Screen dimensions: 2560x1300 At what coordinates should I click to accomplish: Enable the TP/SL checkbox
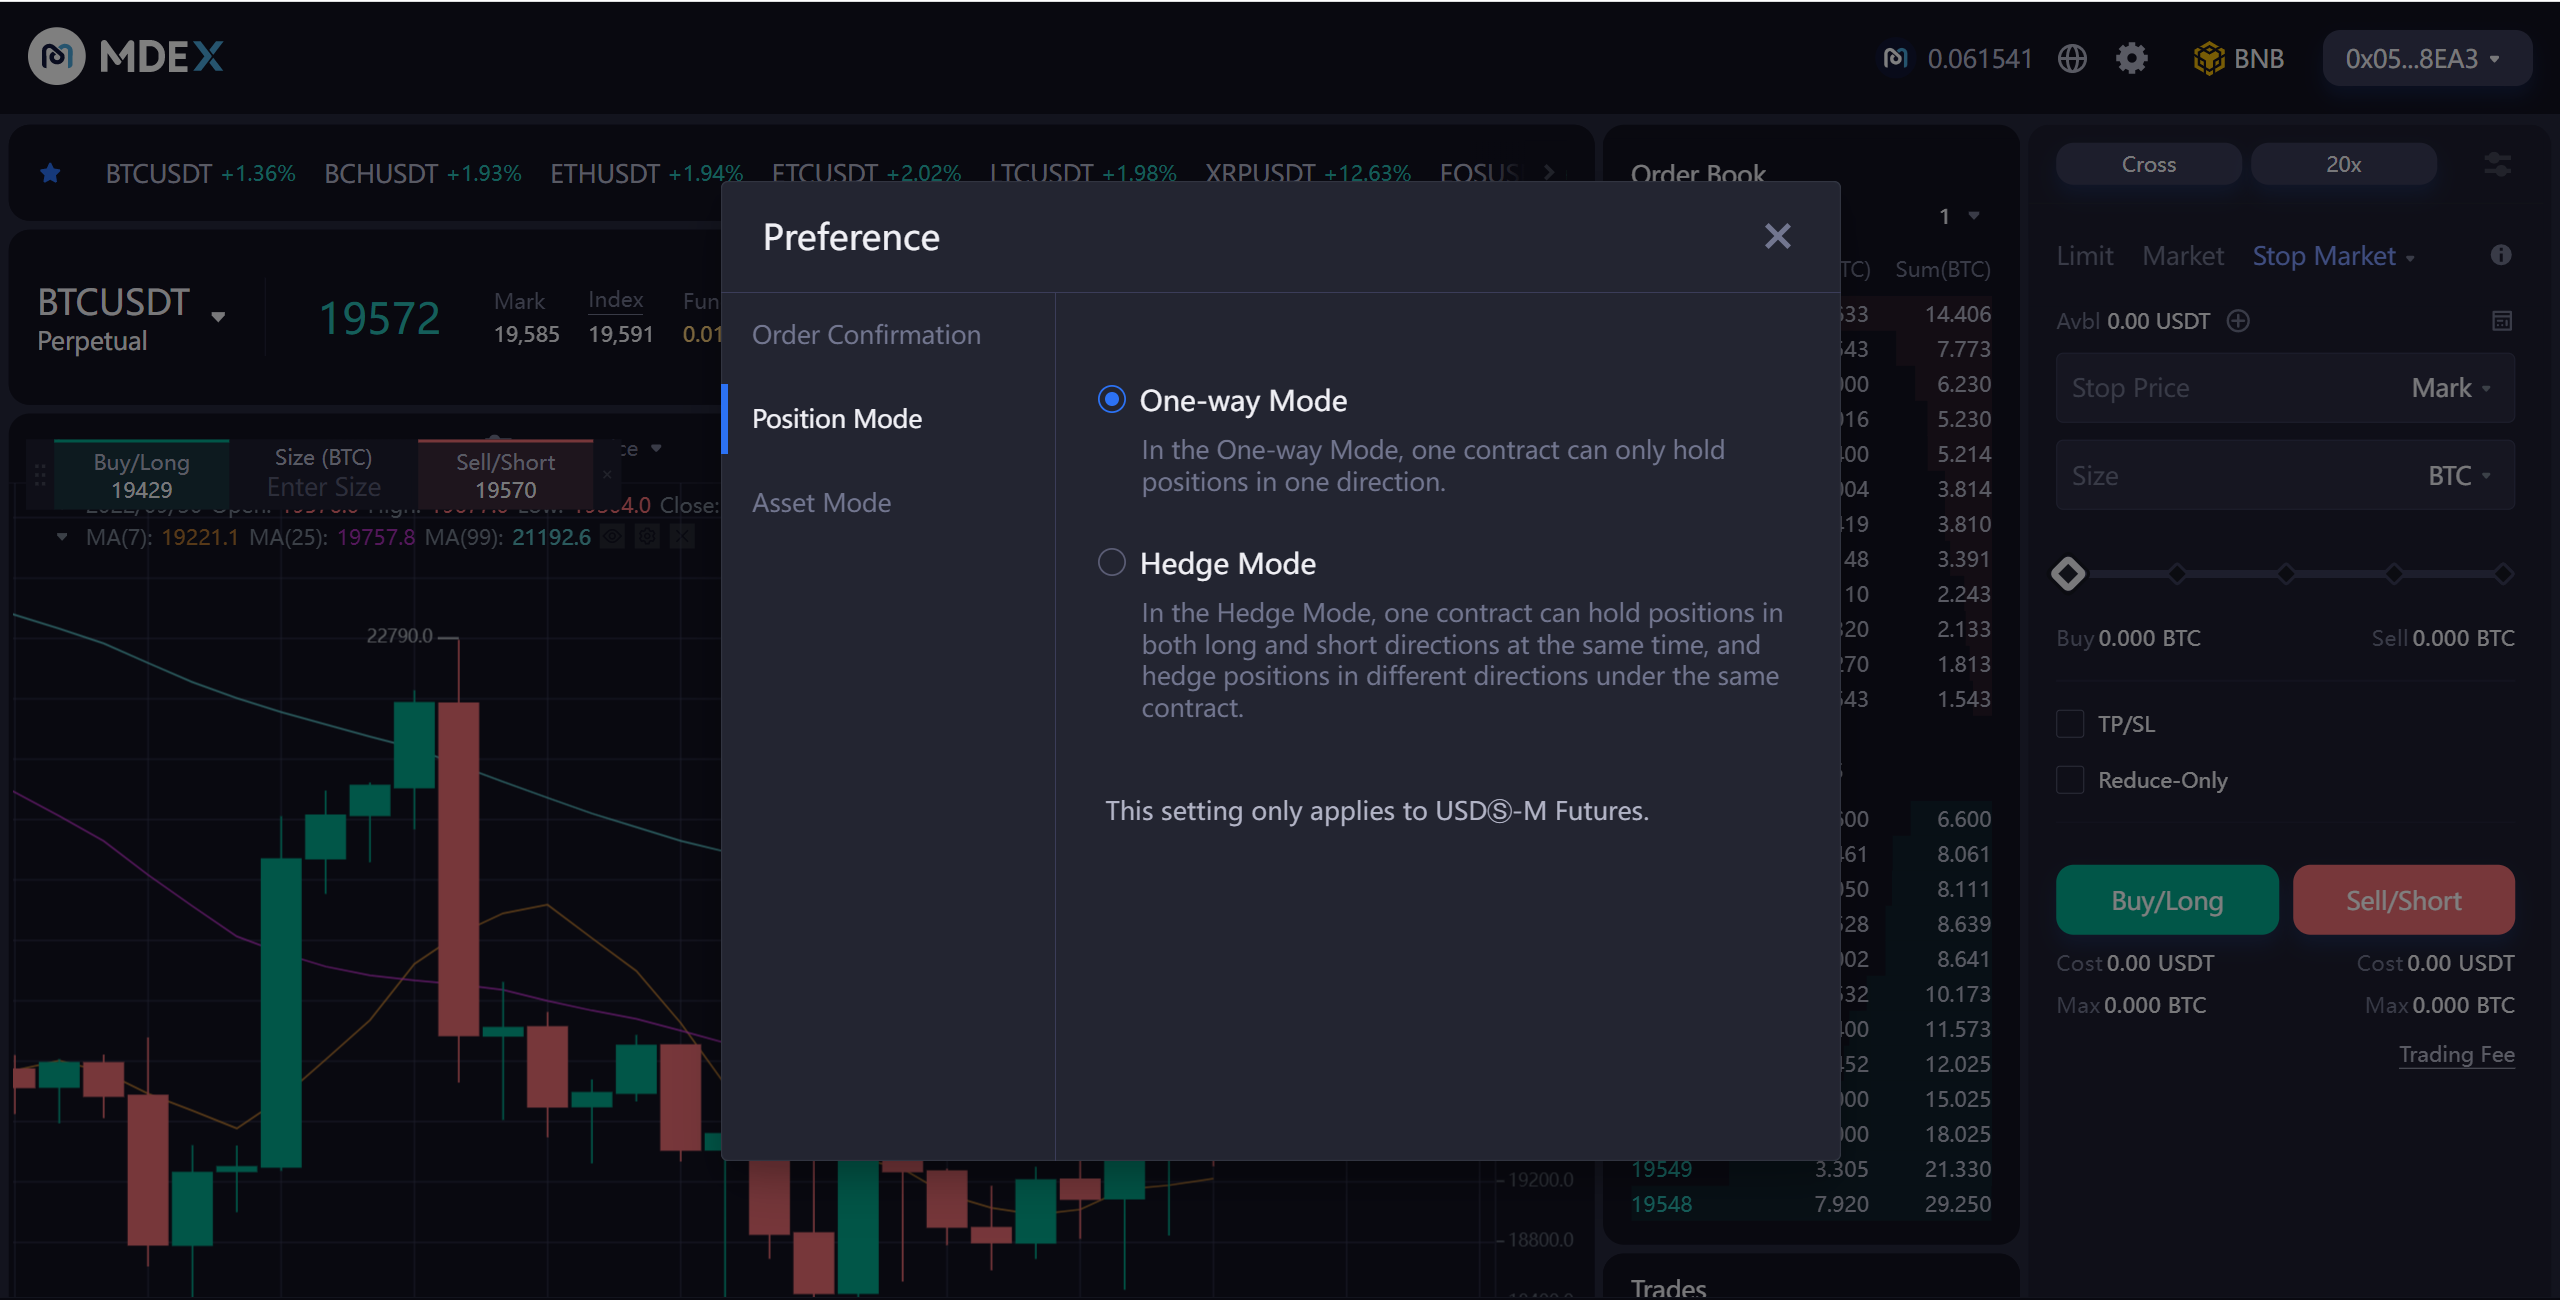(2070, 724)
